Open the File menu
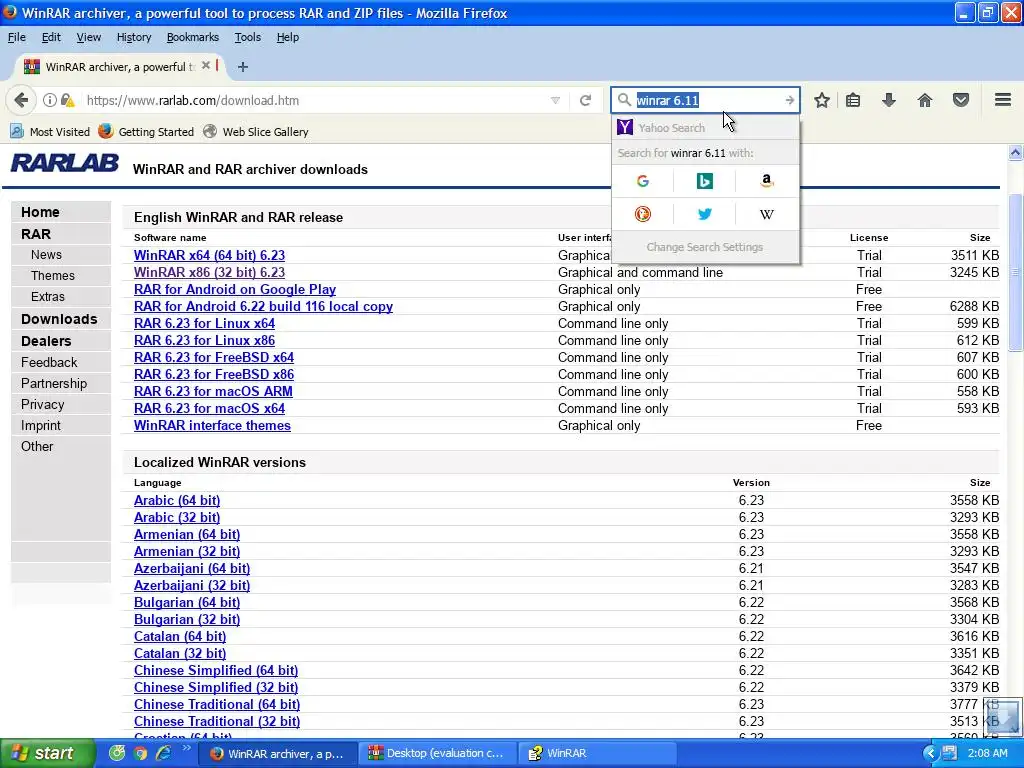Screen dimensions: 1024x768 16,37
